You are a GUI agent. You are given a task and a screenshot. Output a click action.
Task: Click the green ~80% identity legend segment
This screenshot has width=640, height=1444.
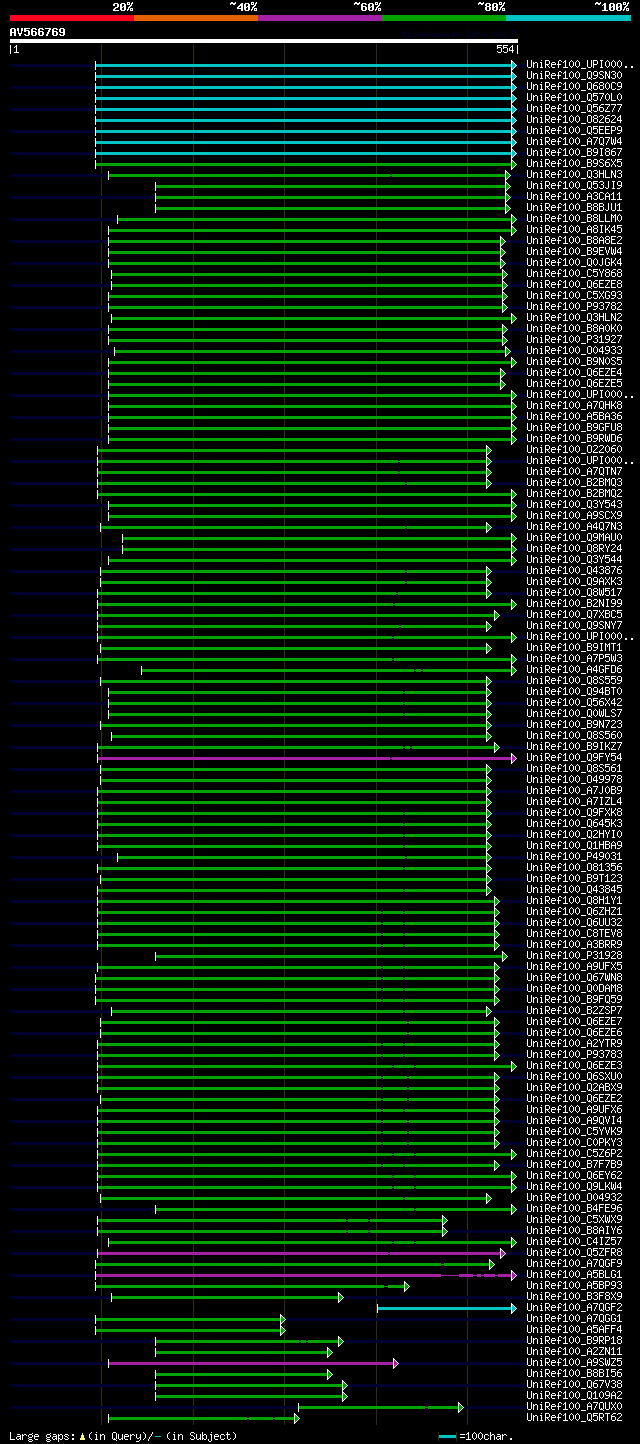click(x=443, y=17)
